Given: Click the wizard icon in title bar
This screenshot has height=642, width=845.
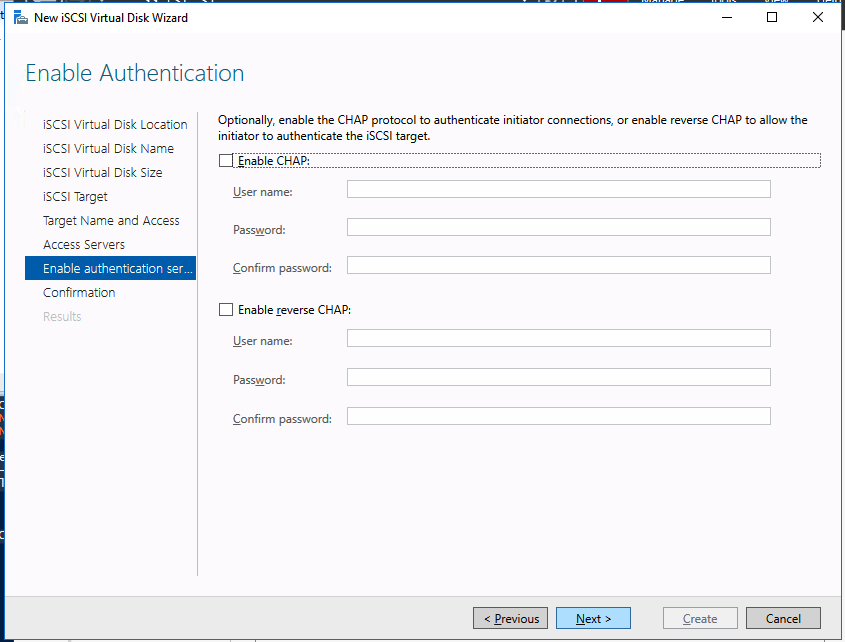Looking at the screenshot, I should pyautogui.click(x=20, y=17).
